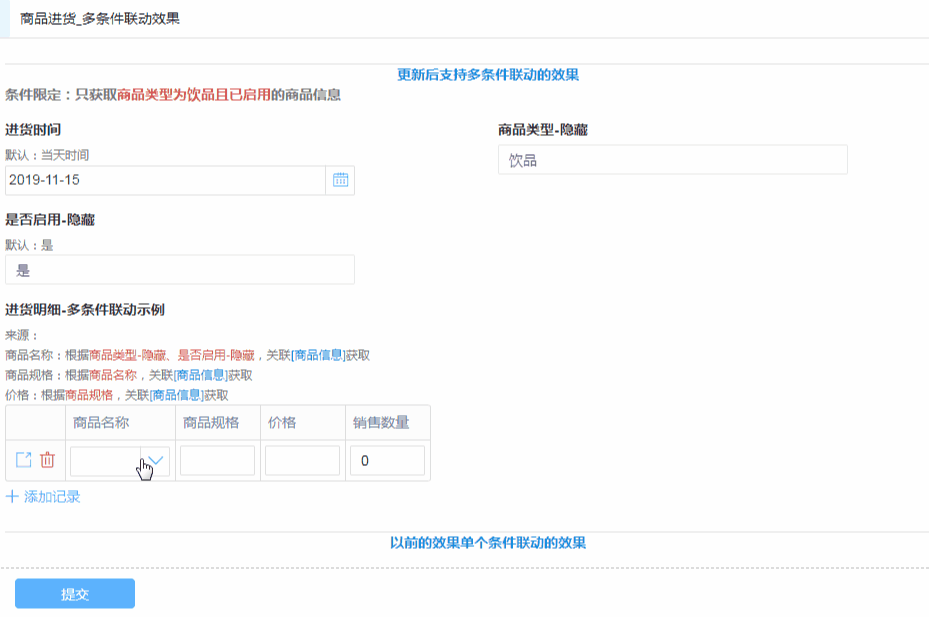Click the 是否启用 field containing 是
929x617 pixels.
point(180,270)
